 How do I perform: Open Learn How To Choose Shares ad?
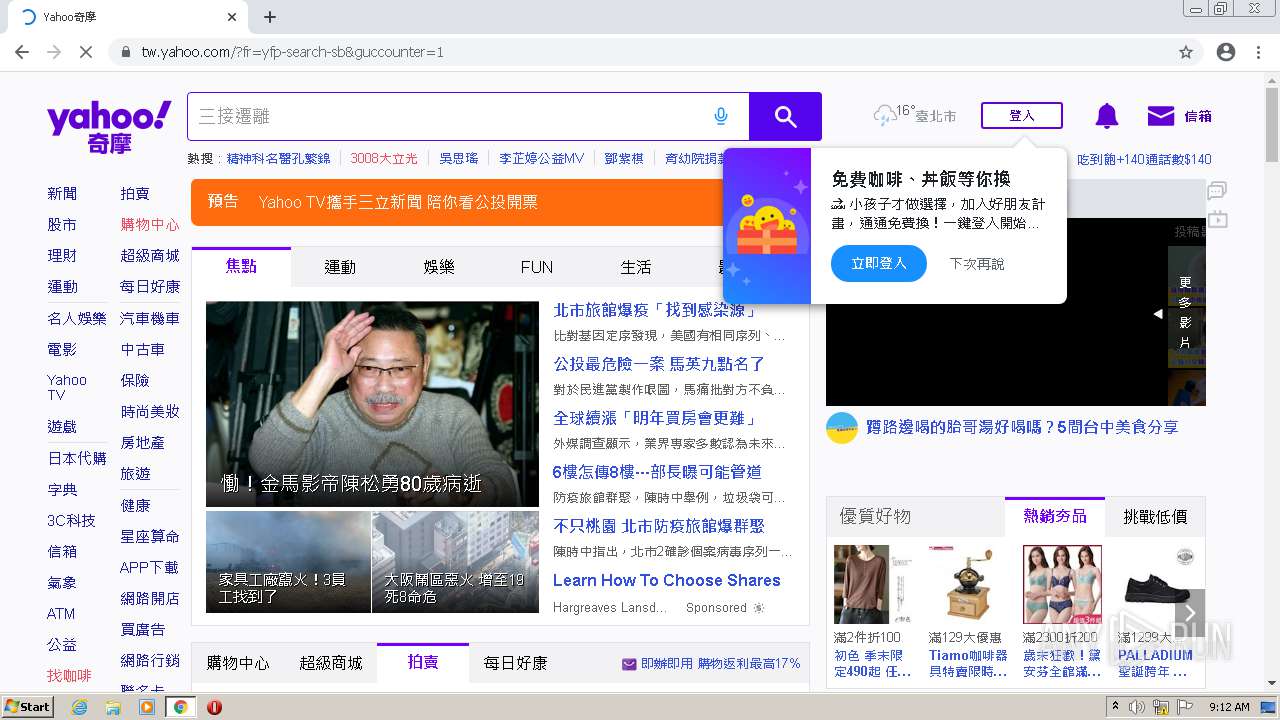pos(667,580)
